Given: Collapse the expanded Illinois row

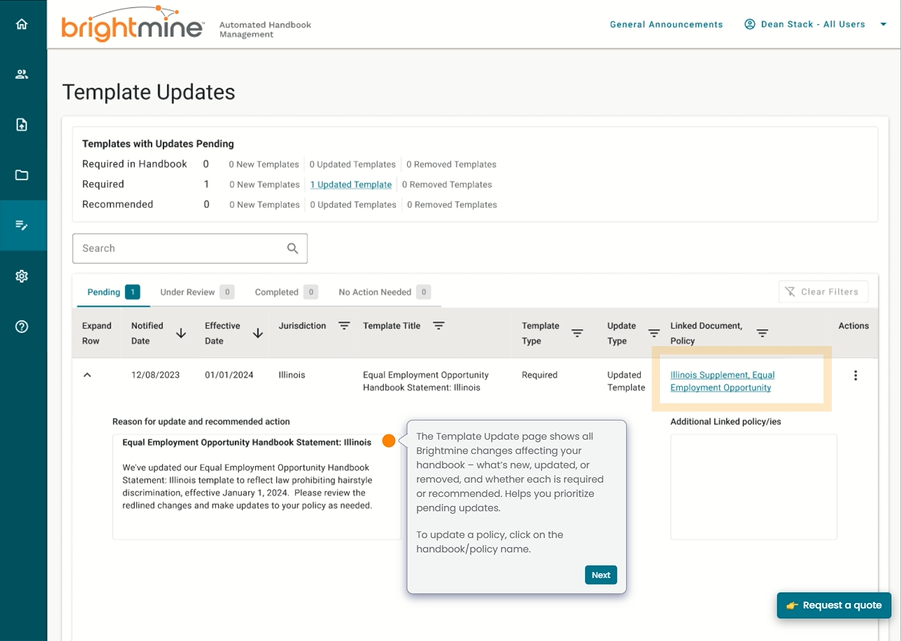Looking at the screenshot, I should point(87,374).
